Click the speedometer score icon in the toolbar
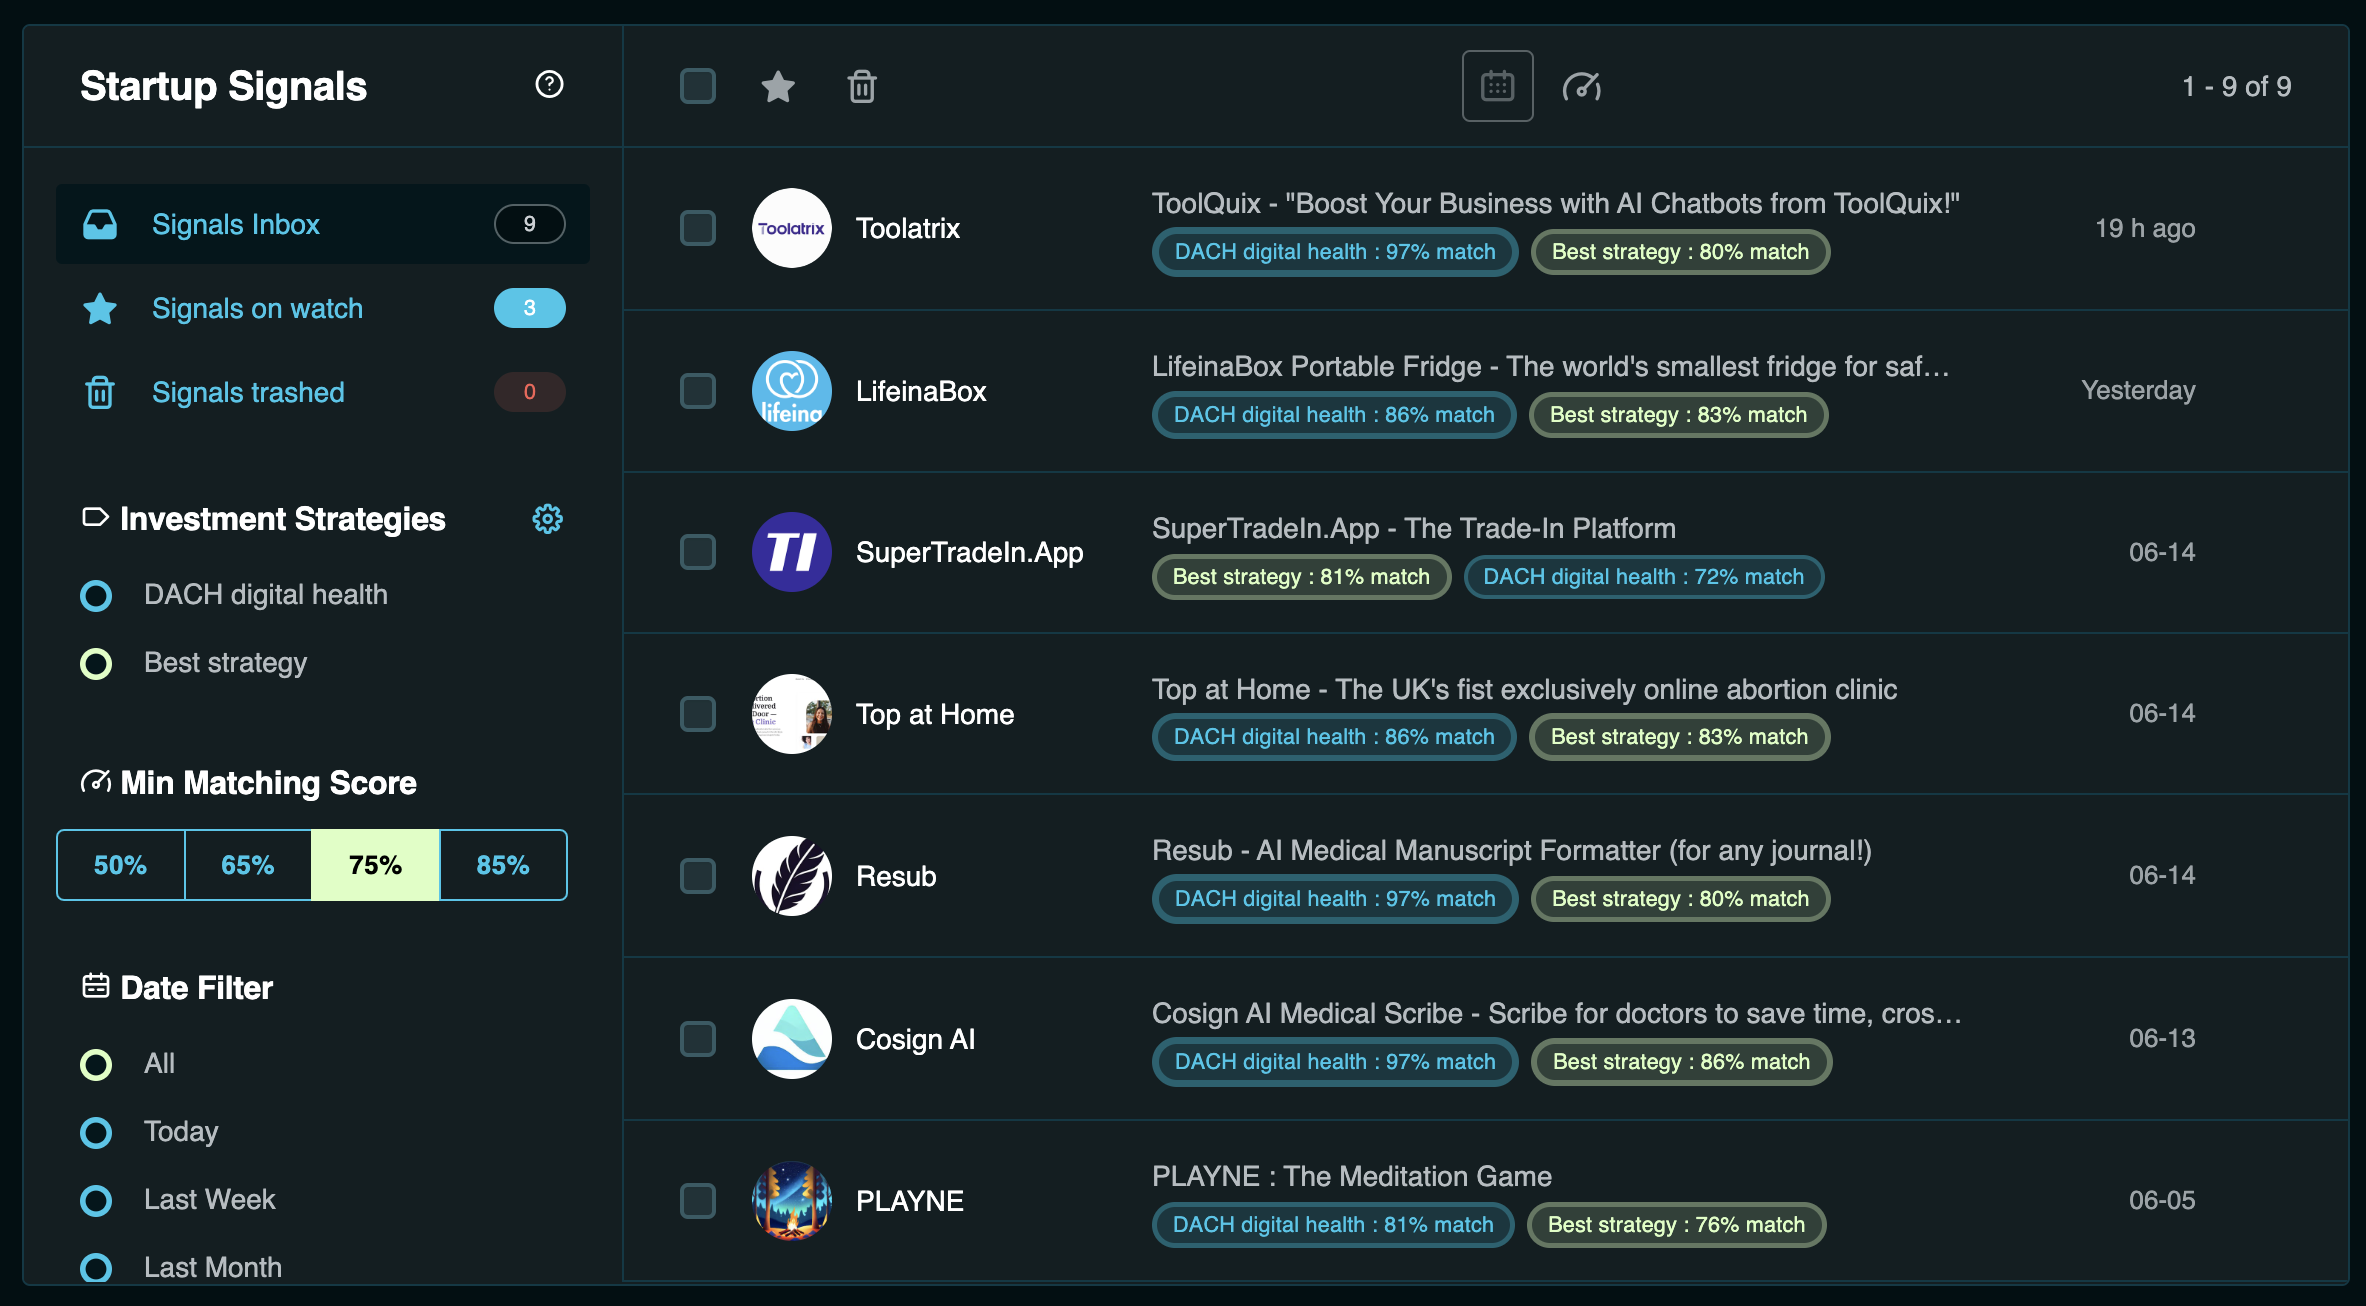The width and height of the screenshot is (2366, 1306). pos(1582,87)
